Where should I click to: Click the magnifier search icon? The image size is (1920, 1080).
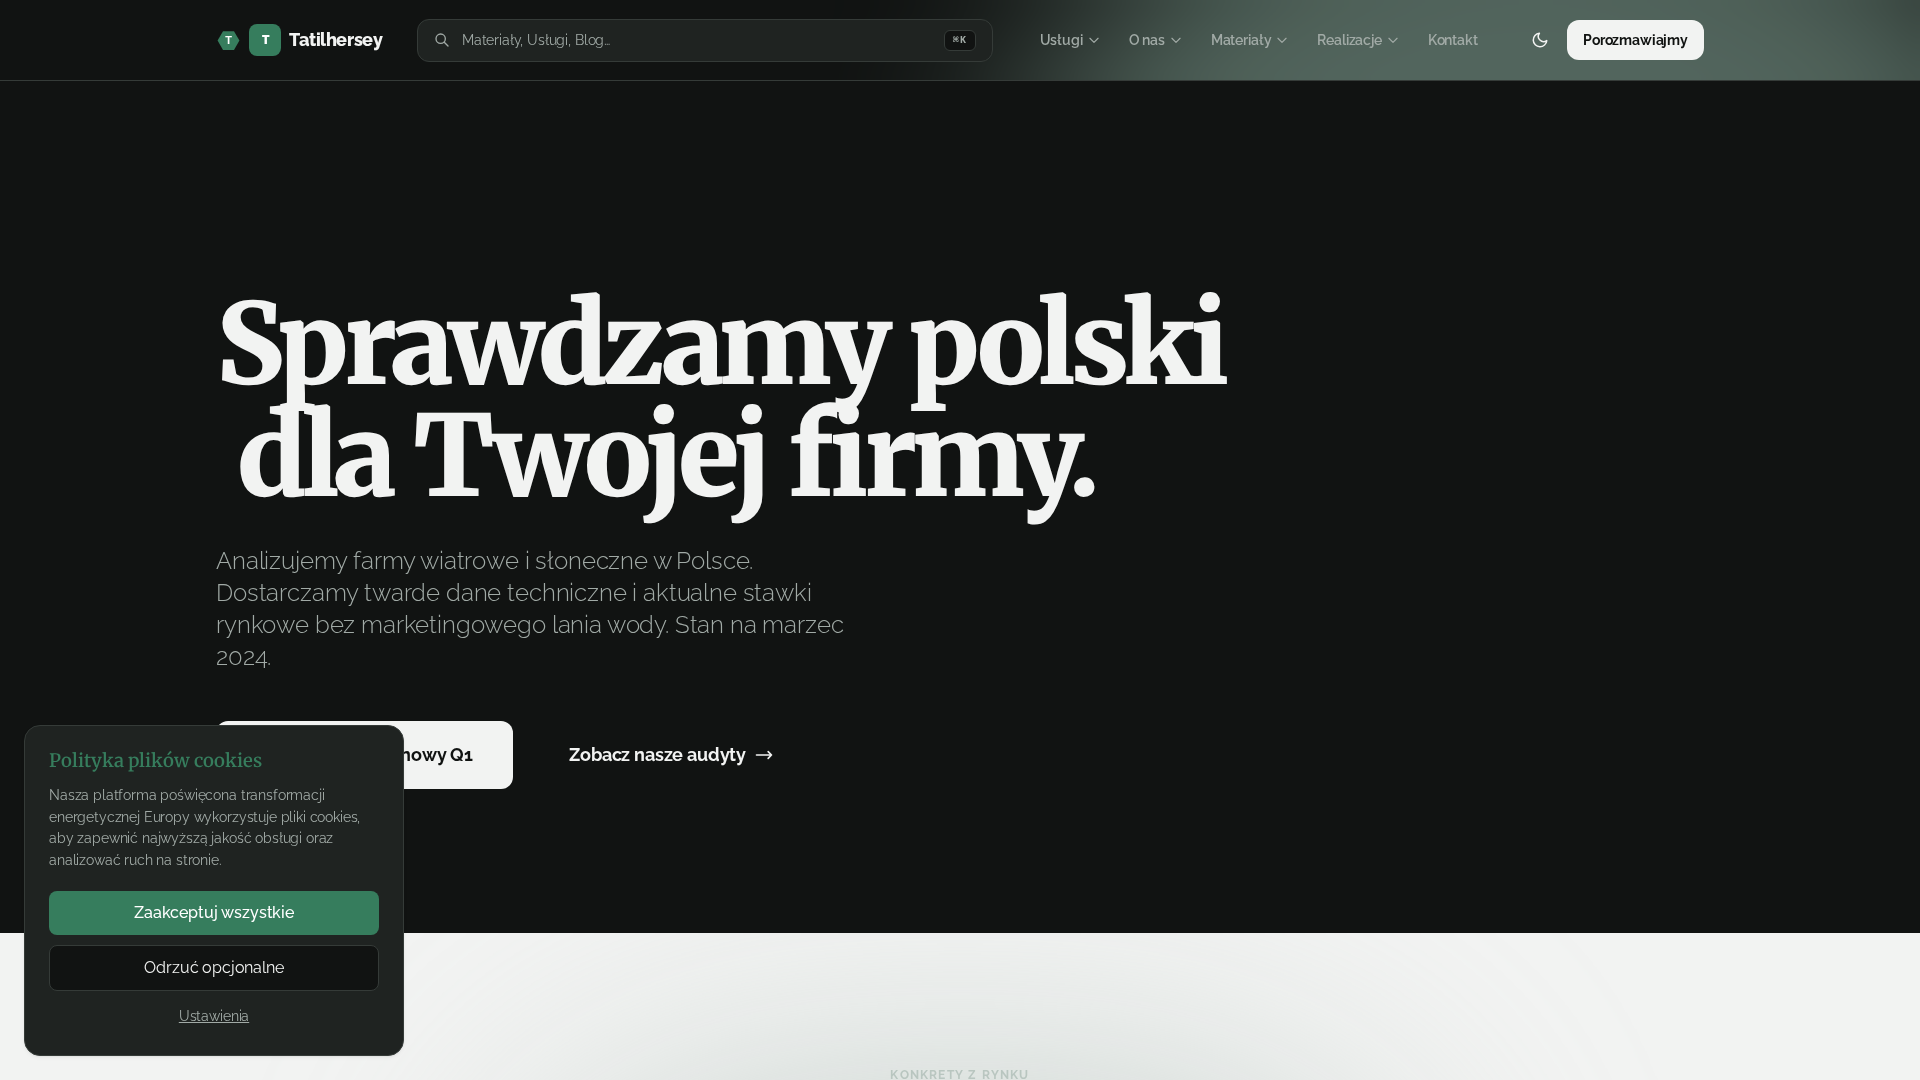tap(442, 40)
